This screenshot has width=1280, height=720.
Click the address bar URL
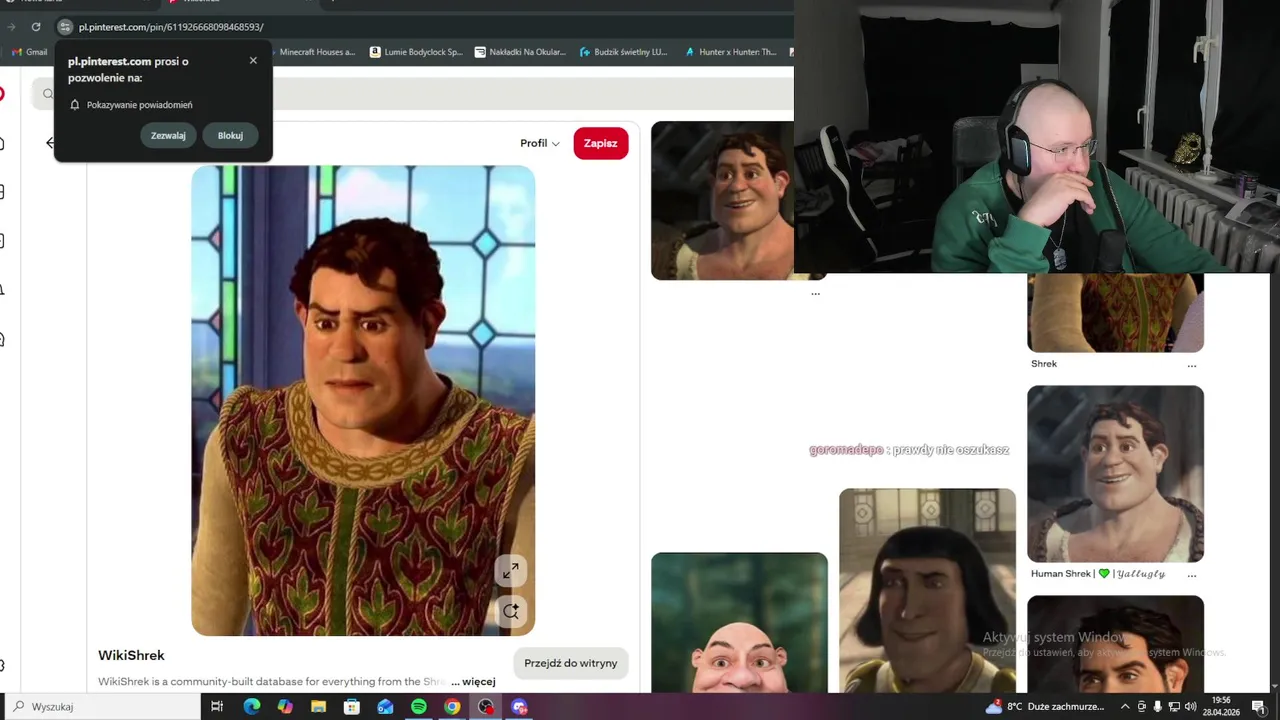point(171,27)
